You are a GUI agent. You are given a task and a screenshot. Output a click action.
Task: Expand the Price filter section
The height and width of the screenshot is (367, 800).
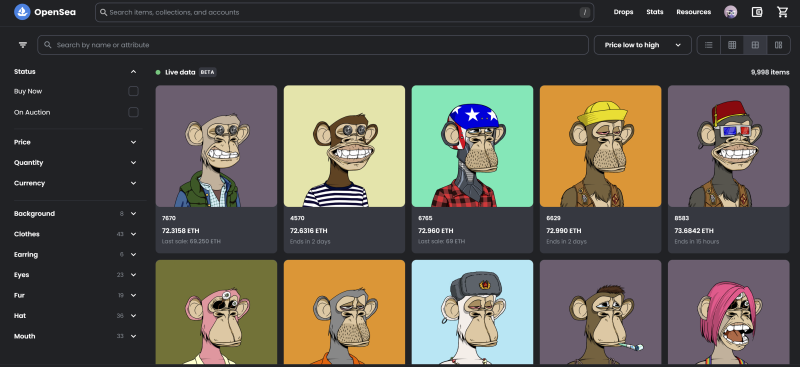coord(133,142)
